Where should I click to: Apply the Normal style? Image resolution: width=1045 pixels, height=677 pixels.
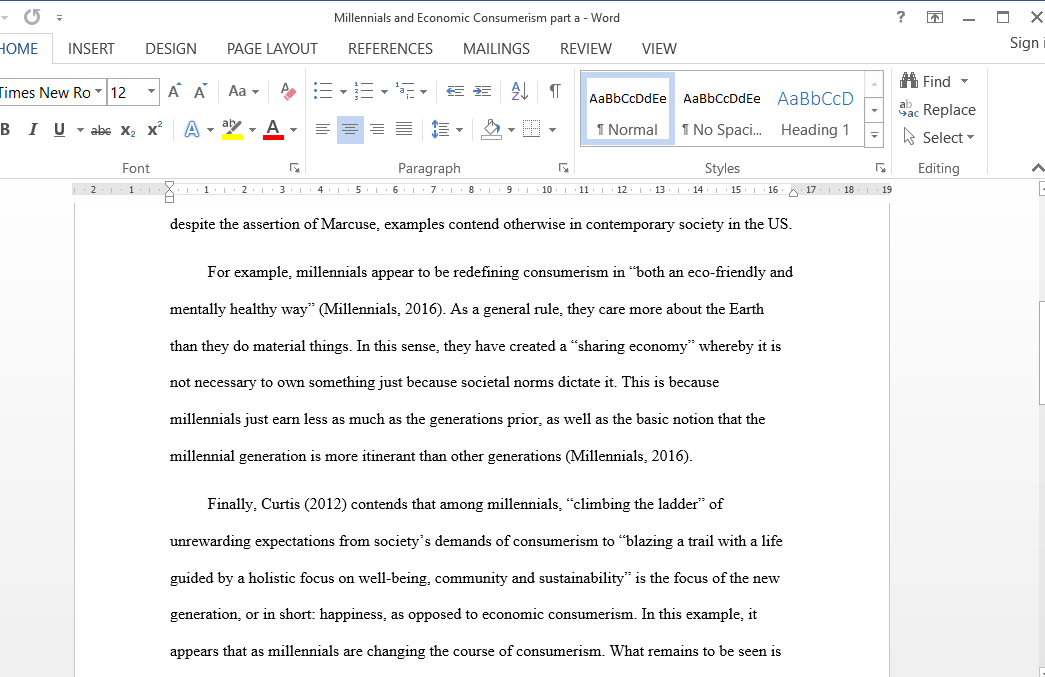click(627, 109)
